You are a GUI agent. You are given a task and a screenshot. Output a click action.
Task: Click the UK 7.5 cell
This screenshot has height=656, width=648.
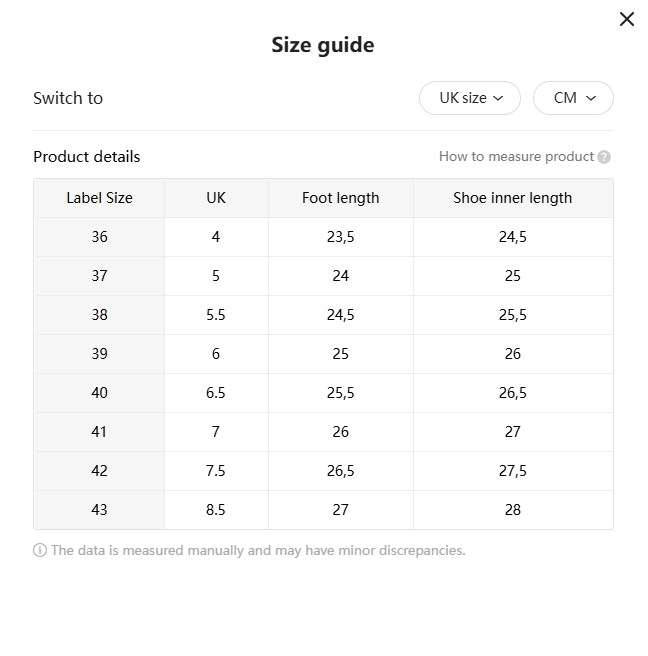[216, 471]
